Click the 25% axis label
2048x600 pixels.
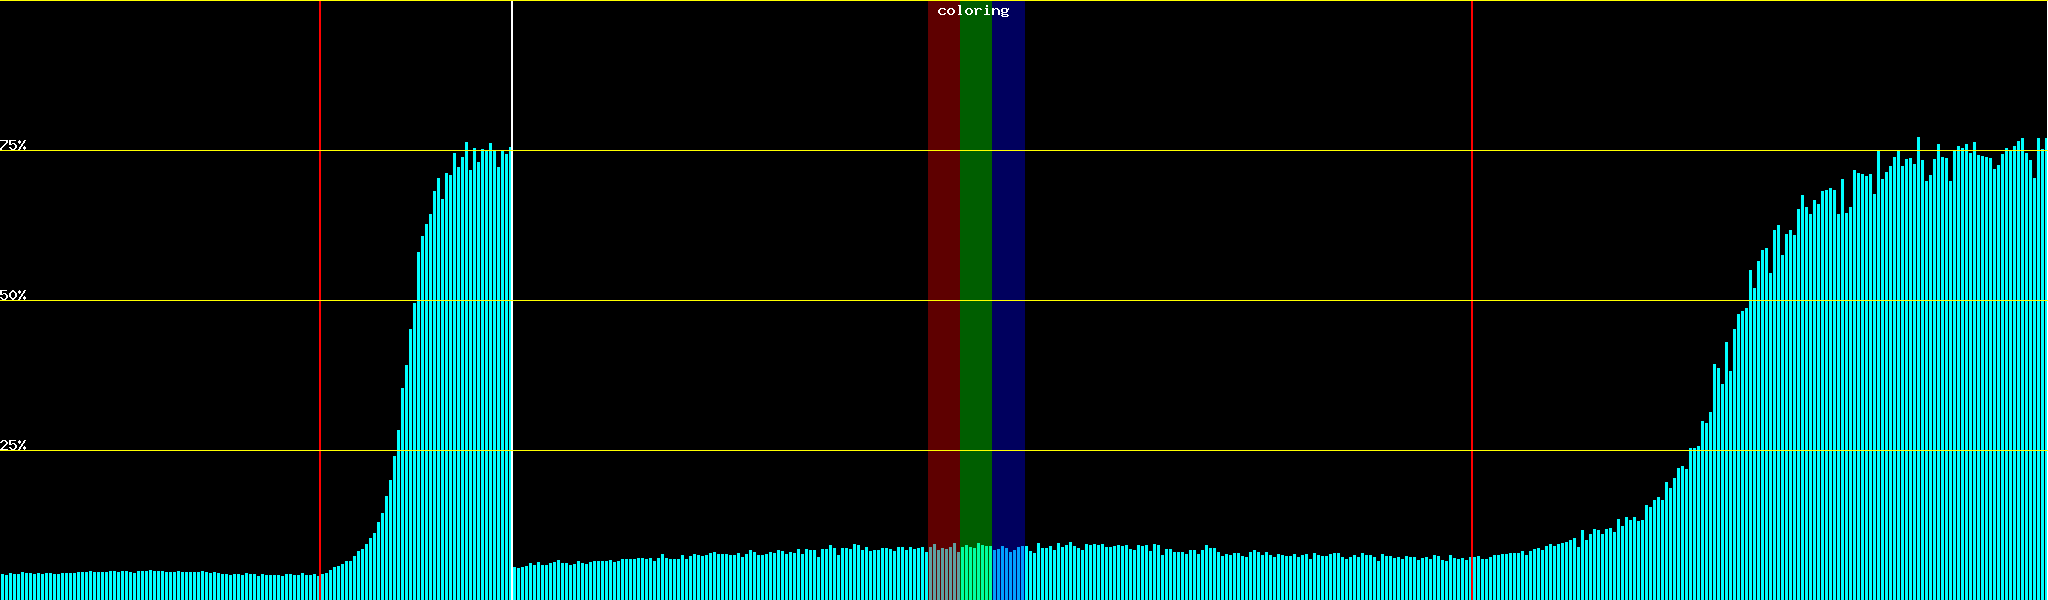tap(13, 445)
